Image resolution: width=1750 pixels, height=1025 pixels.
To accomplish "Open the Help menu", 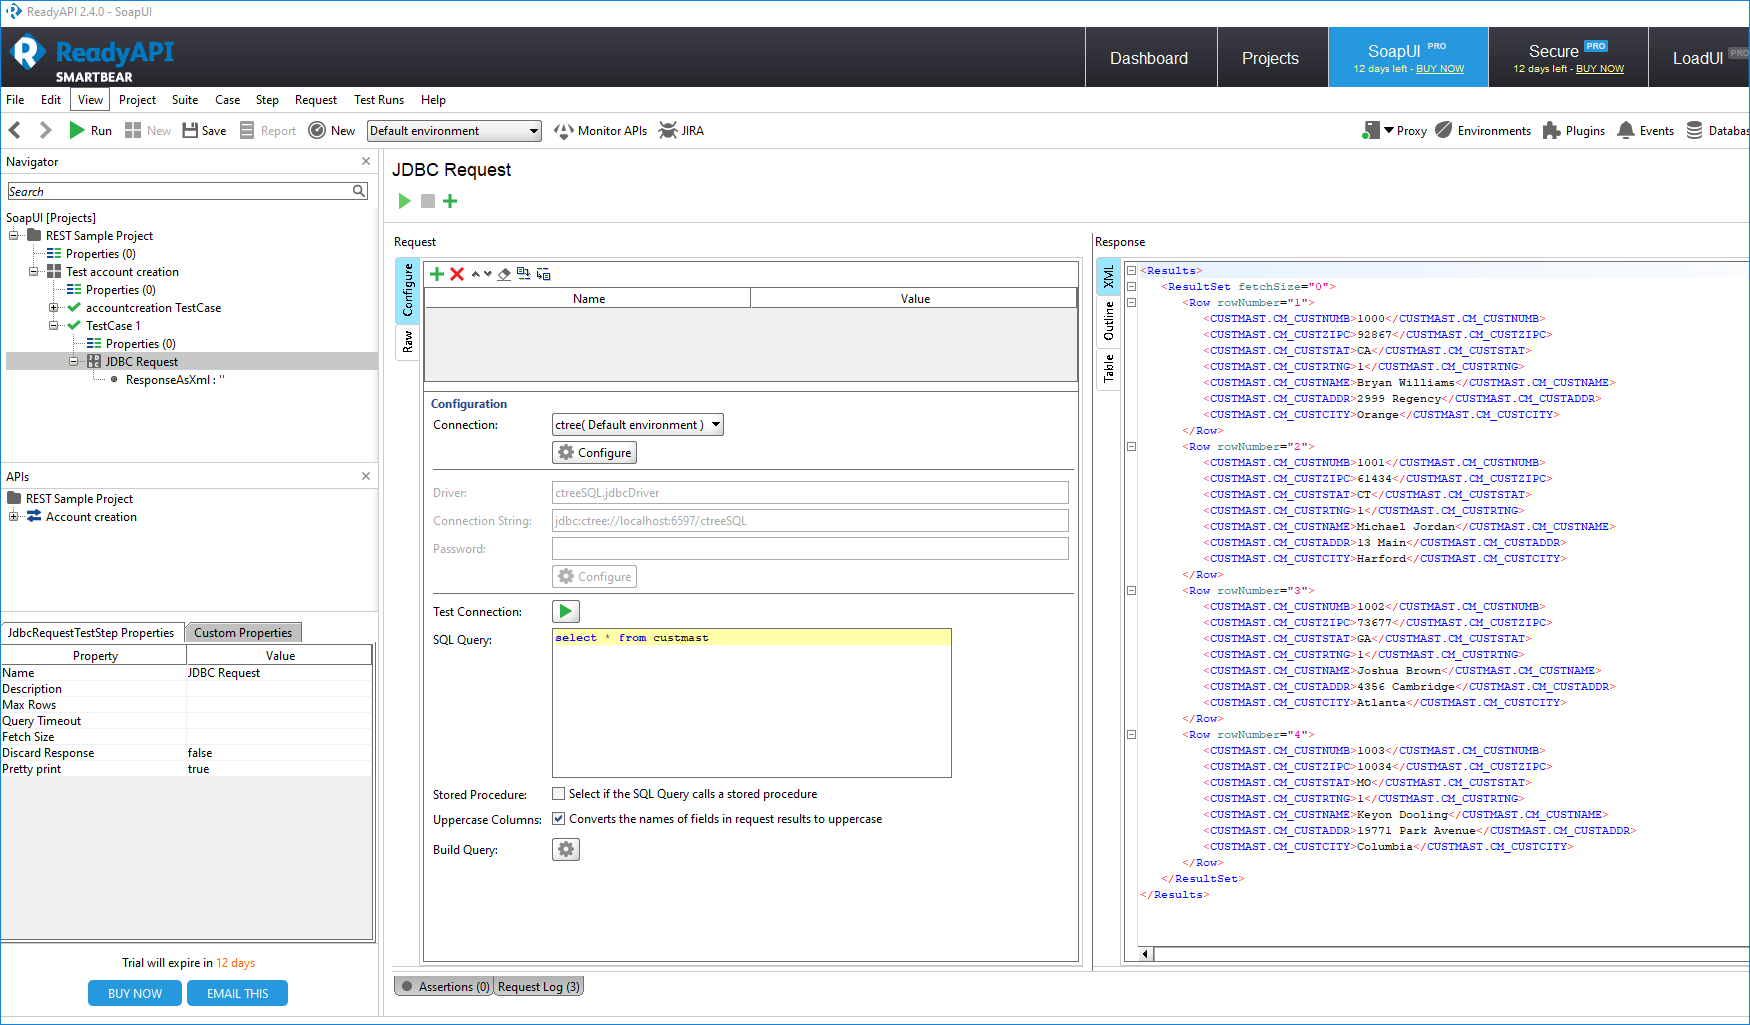I will (x=433, y=100).
